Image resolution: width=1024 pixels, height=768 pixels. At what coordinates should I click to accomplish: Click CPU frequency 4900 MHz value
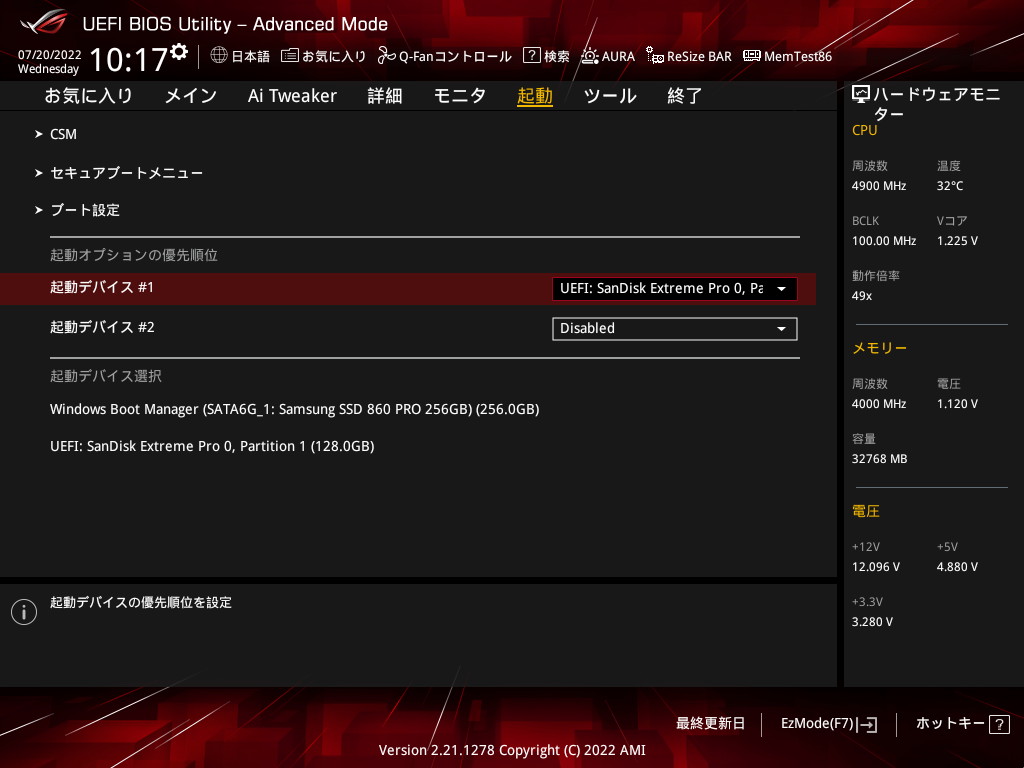point(878,186)
